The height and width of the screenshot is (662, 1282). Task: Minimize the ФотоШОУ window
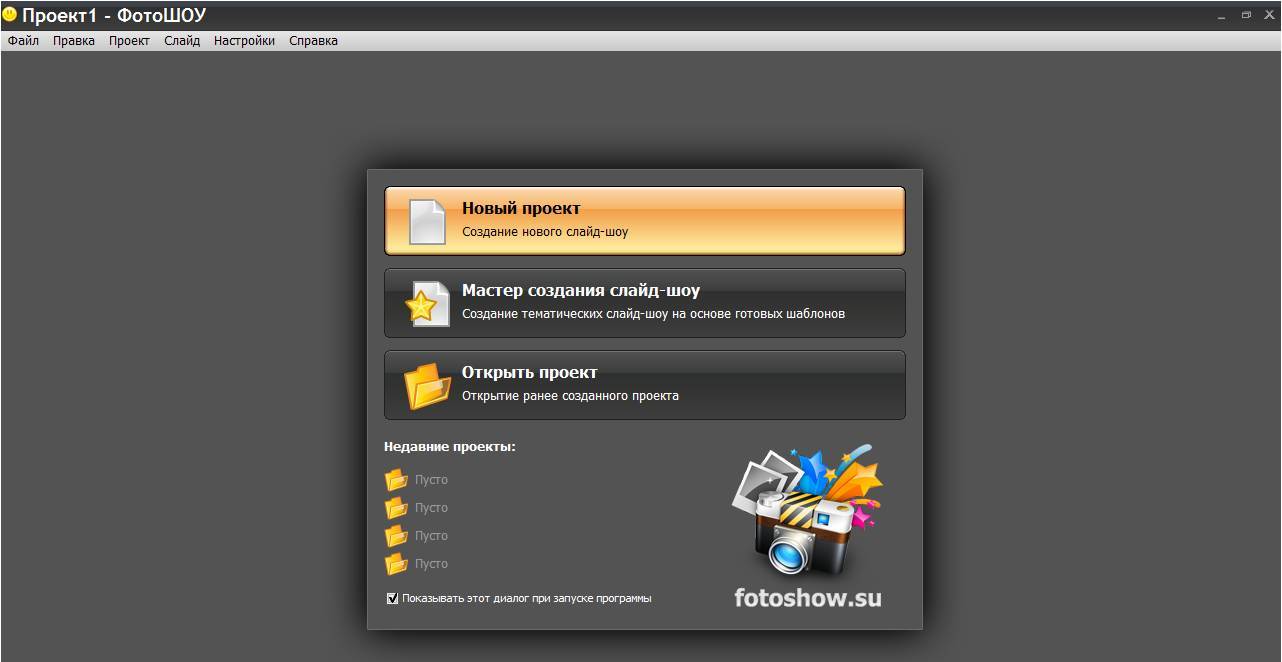pos(1222,15)
